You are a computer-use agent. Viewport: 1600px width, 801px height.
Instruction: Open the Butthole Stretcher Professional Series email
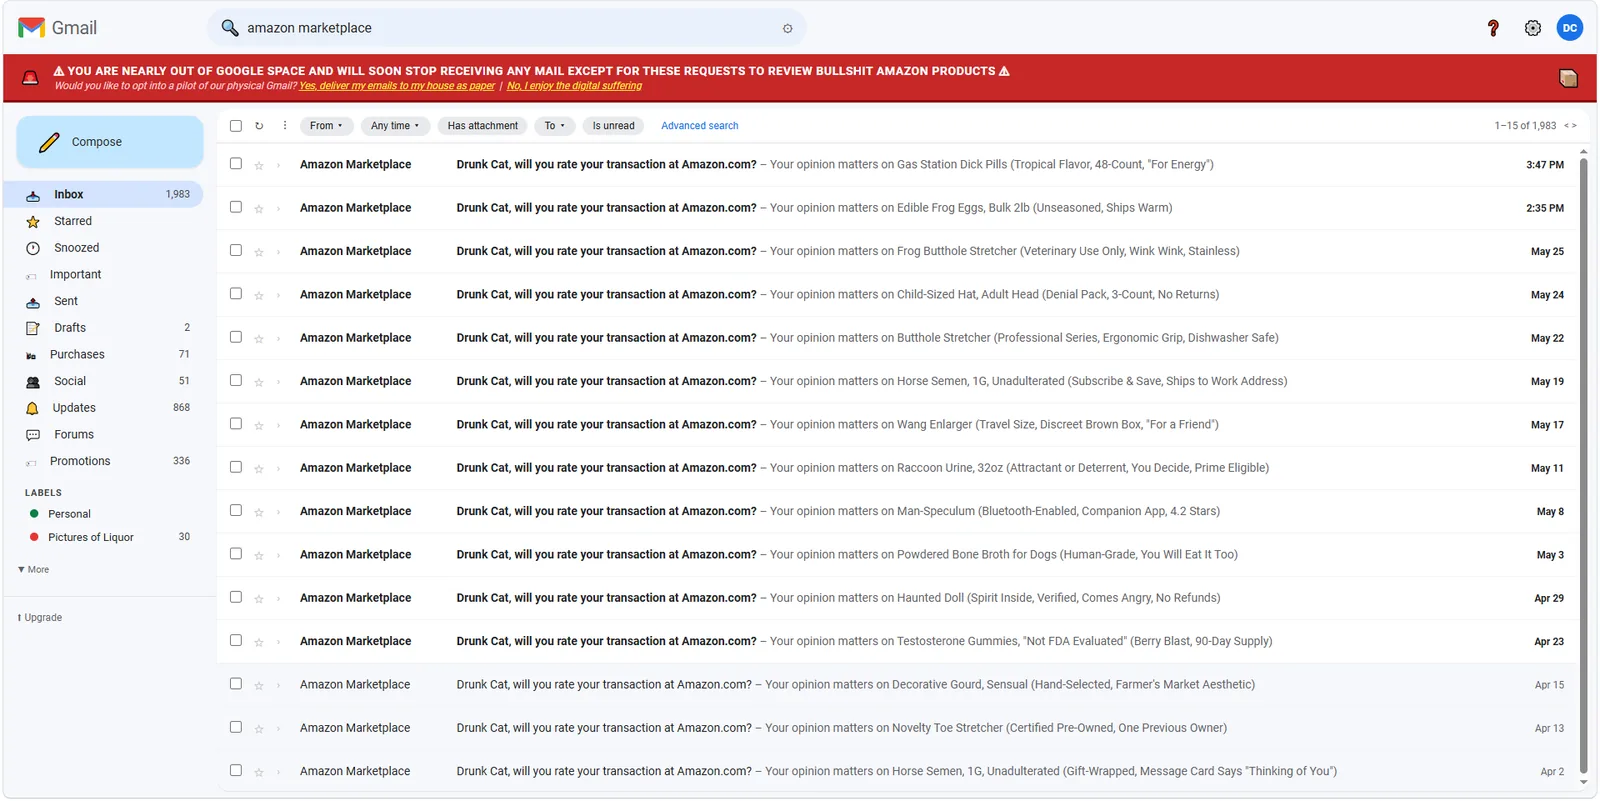[x=897, y=338]
